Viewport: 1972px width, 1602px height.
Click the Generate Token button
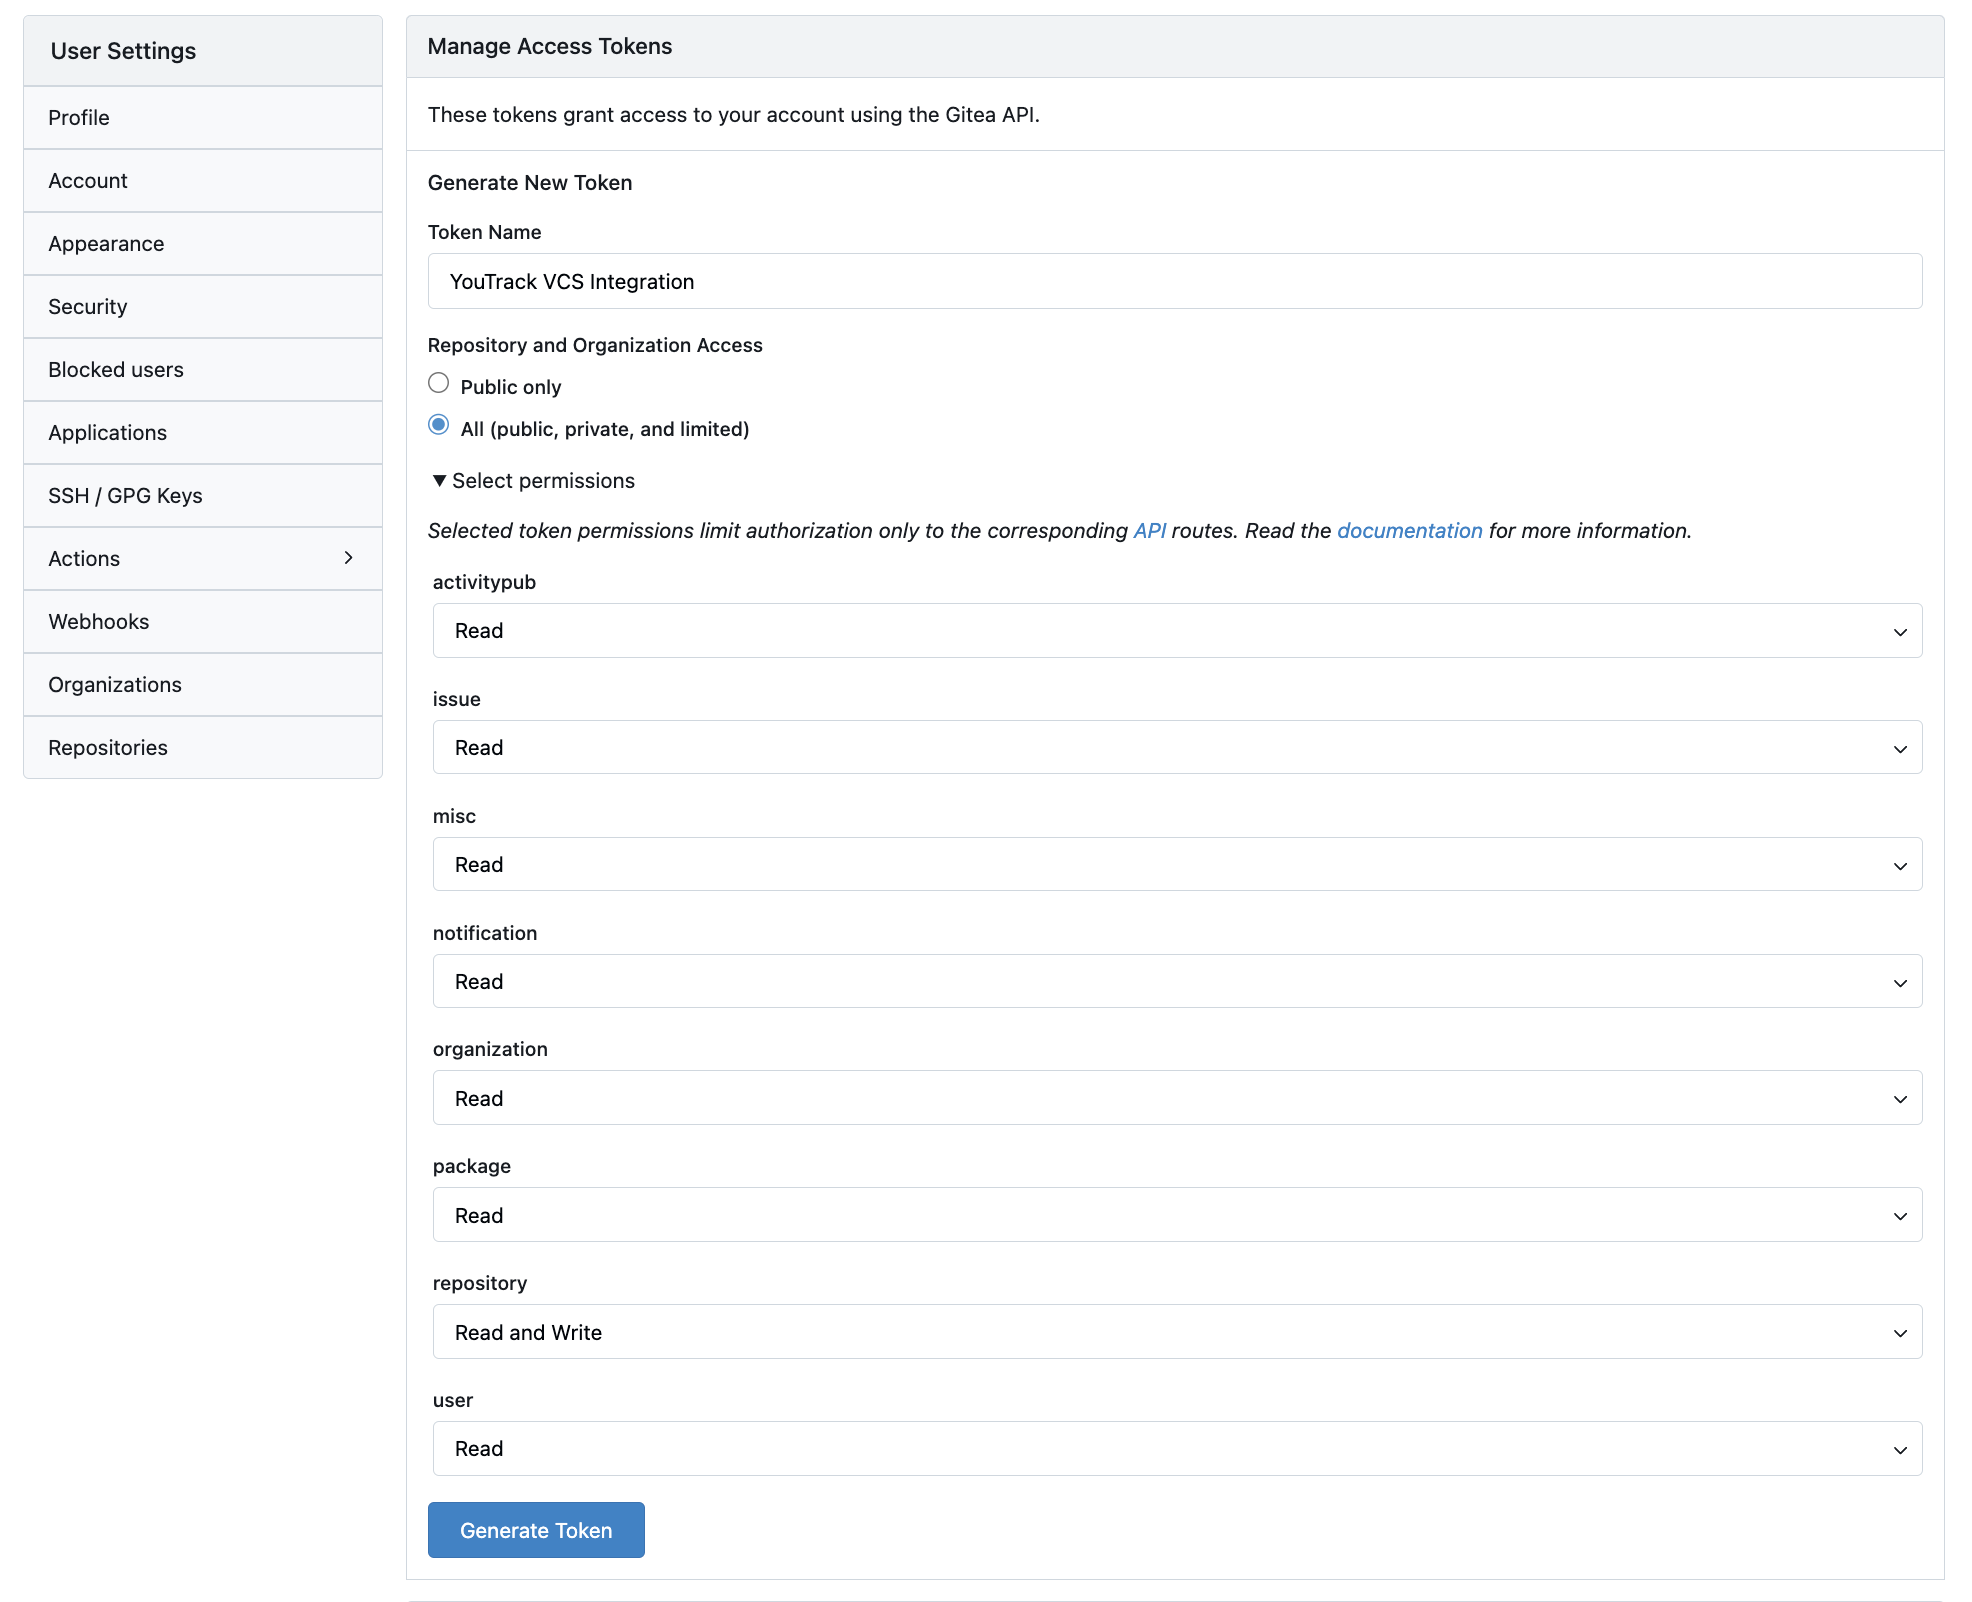[x=535, y=1529]
